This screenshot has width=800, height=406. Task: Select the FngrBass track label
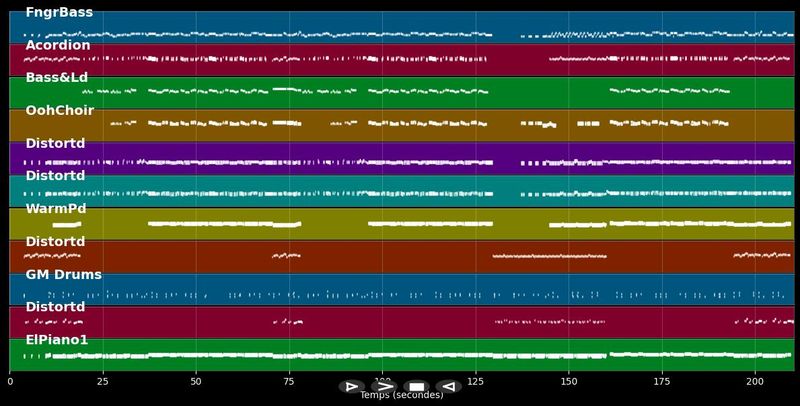pyautogui.click(x=59, y=12)
